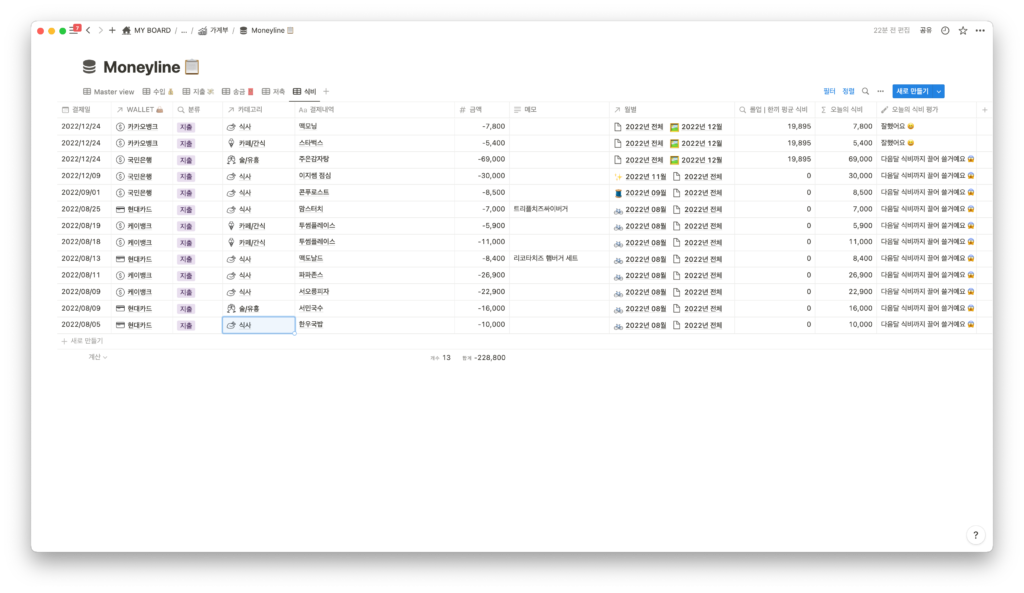1024x593 pixels.
Task: Switch to the 저축 tab
Action: 273,92
